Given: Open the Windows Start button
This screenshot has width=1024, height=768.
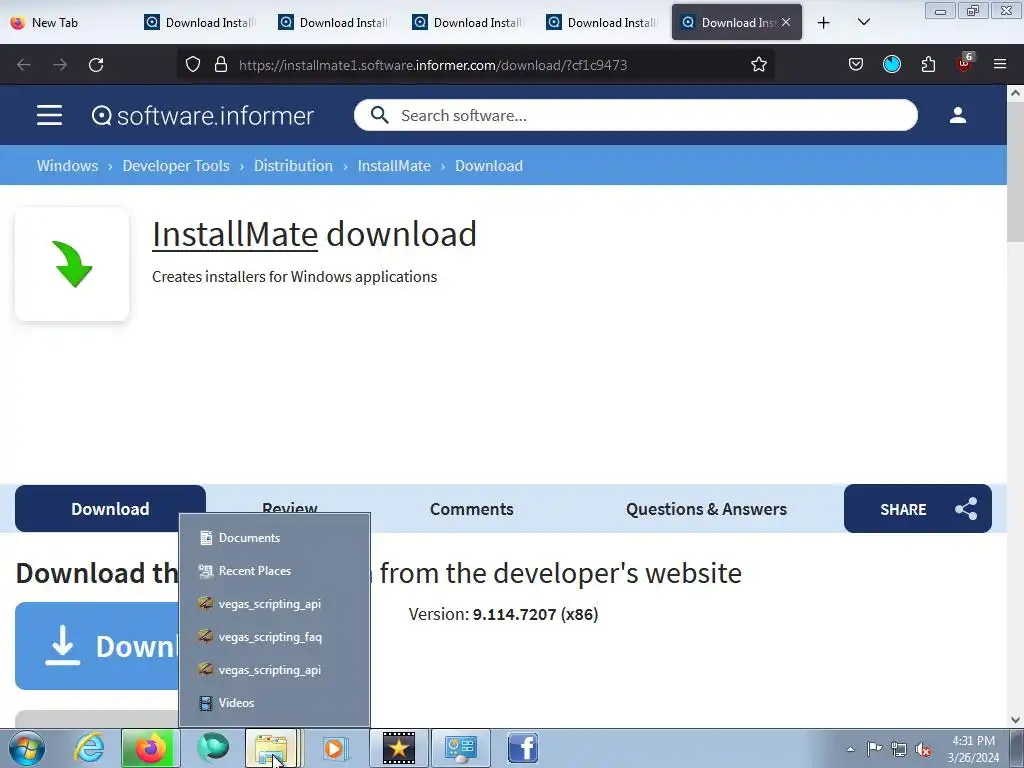Looking at the screenshot, I should tap(27, 748).
